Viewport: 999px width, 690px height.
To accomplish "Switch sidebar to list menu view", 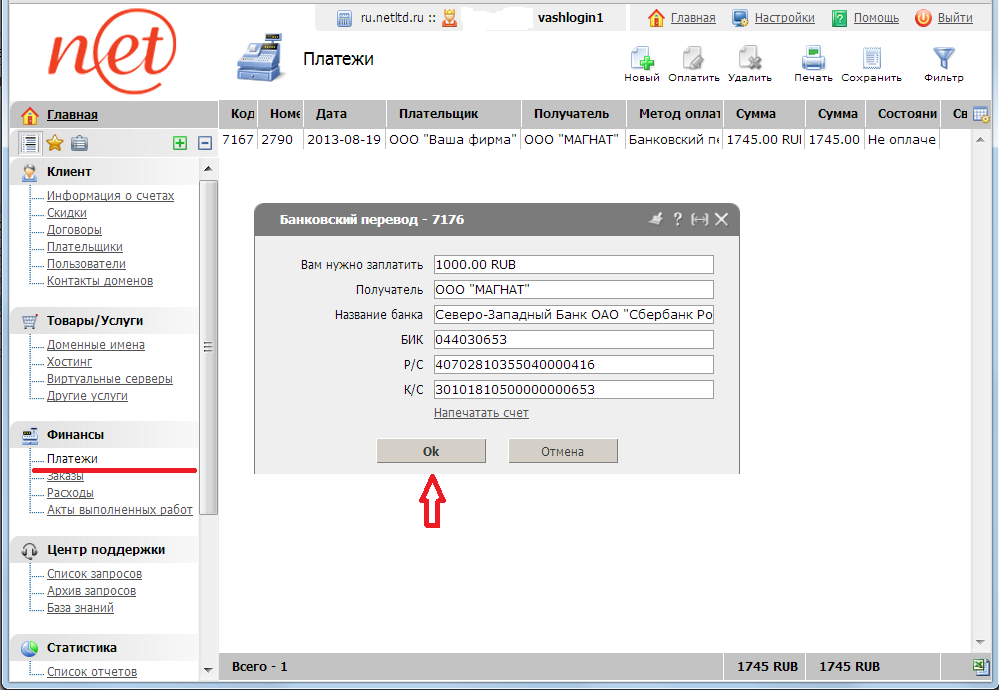I will 30,143.
